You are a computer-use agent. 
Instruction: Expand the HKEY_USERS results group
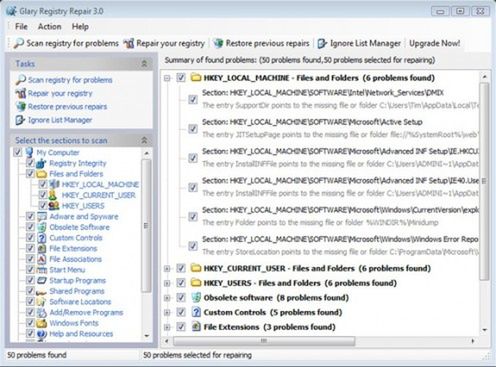coord(167,283)
